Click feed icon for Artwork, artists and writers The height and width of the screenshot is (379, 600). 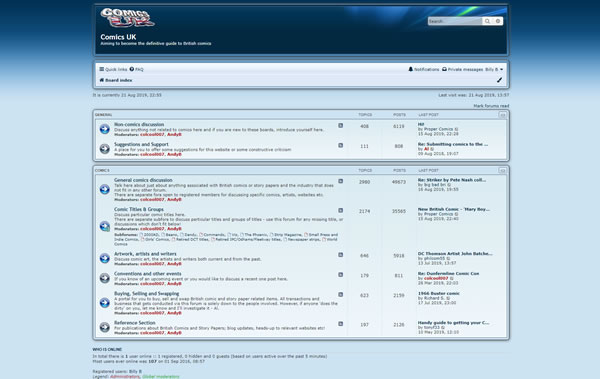(341, 255)
